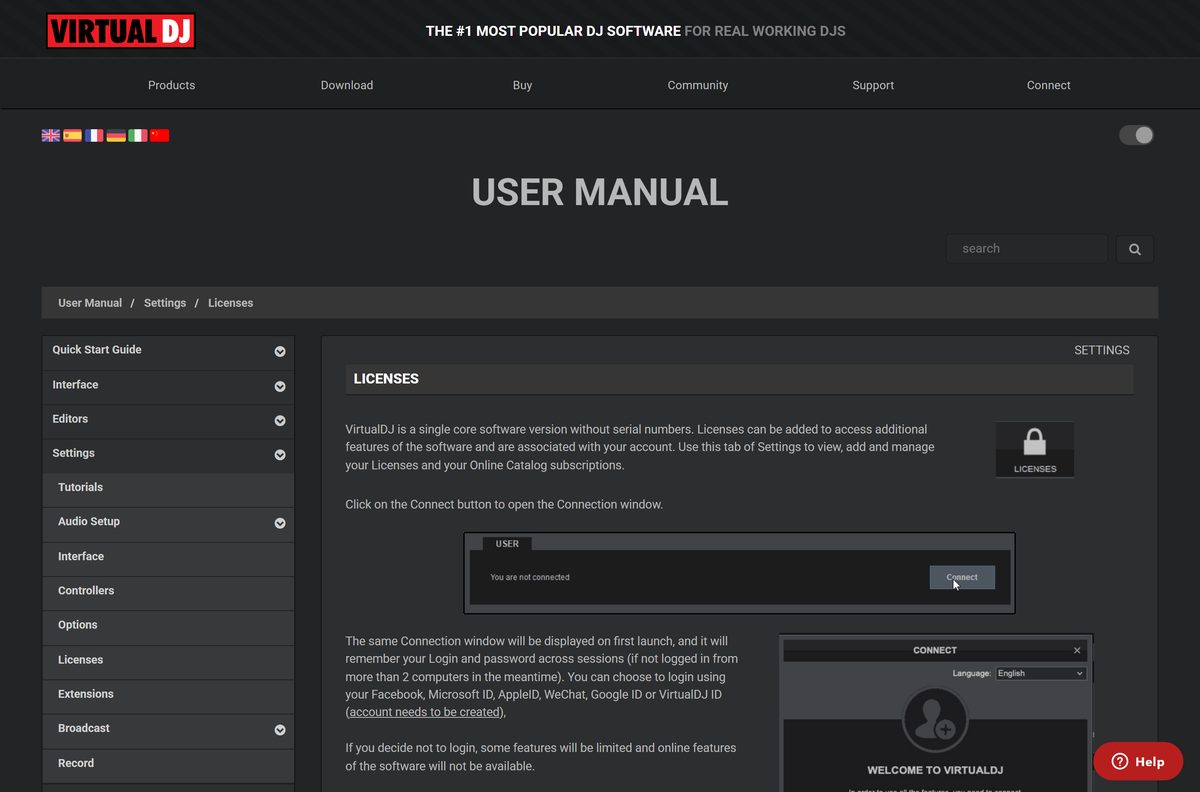Open the Interface page under Settings
Screen dimensions: 1200x792
click(168, 557)
